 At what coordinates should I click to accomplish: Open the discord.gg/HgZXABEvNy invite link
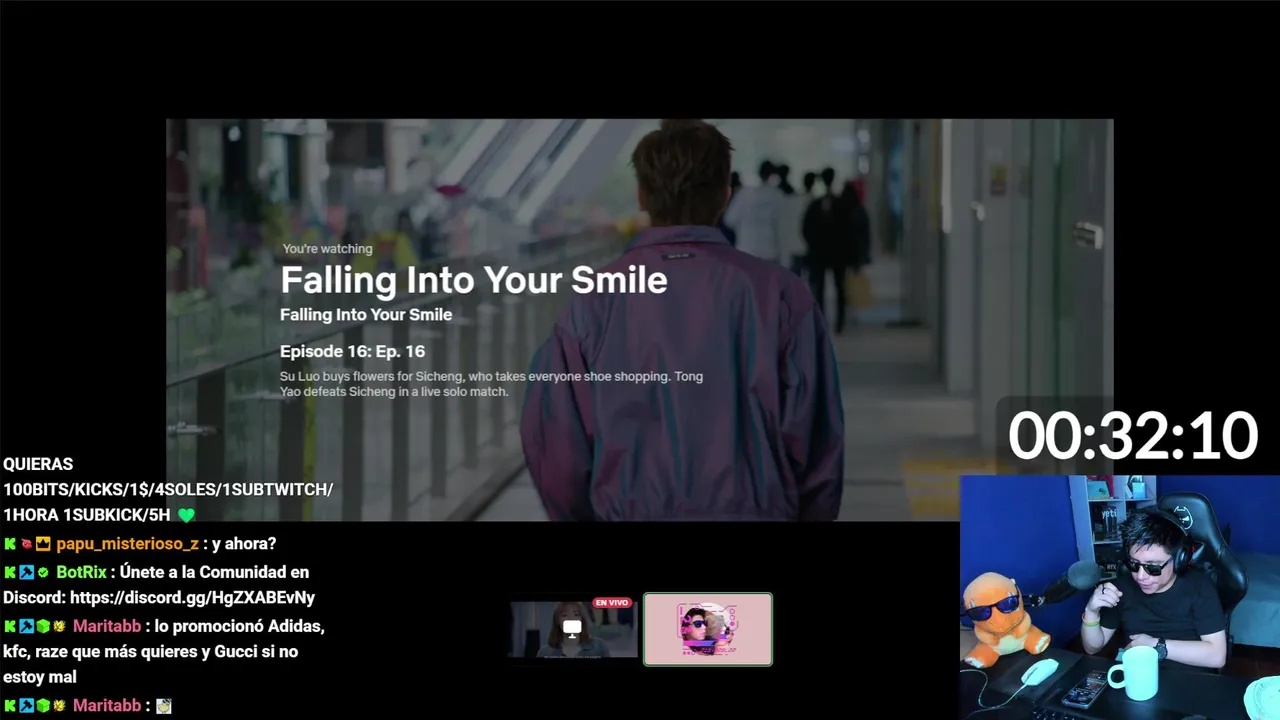pos(193,597)
